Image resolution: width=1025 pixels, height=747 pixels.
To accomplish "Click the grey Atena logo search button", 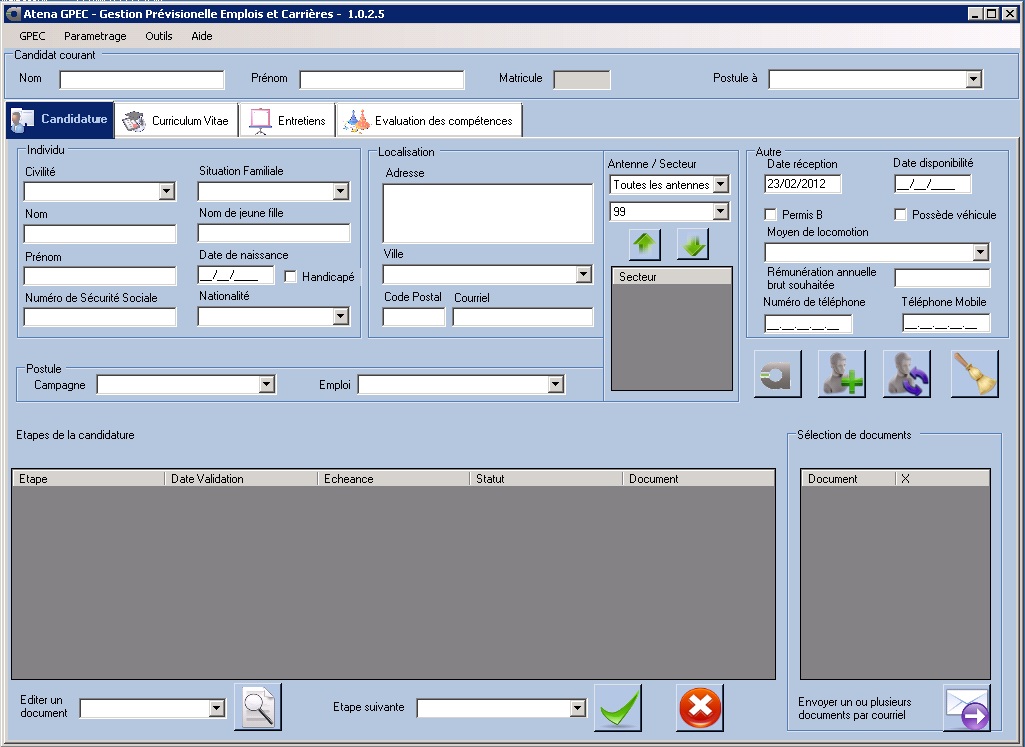I will pos(777,374).
